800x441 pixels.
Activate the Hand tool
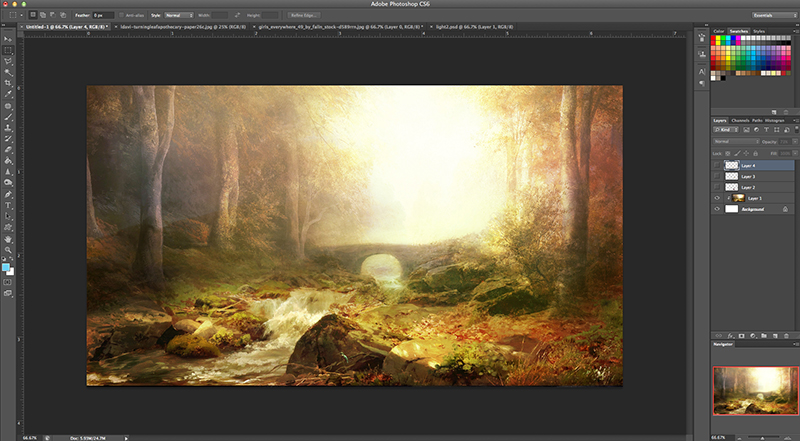pos(8,238)
